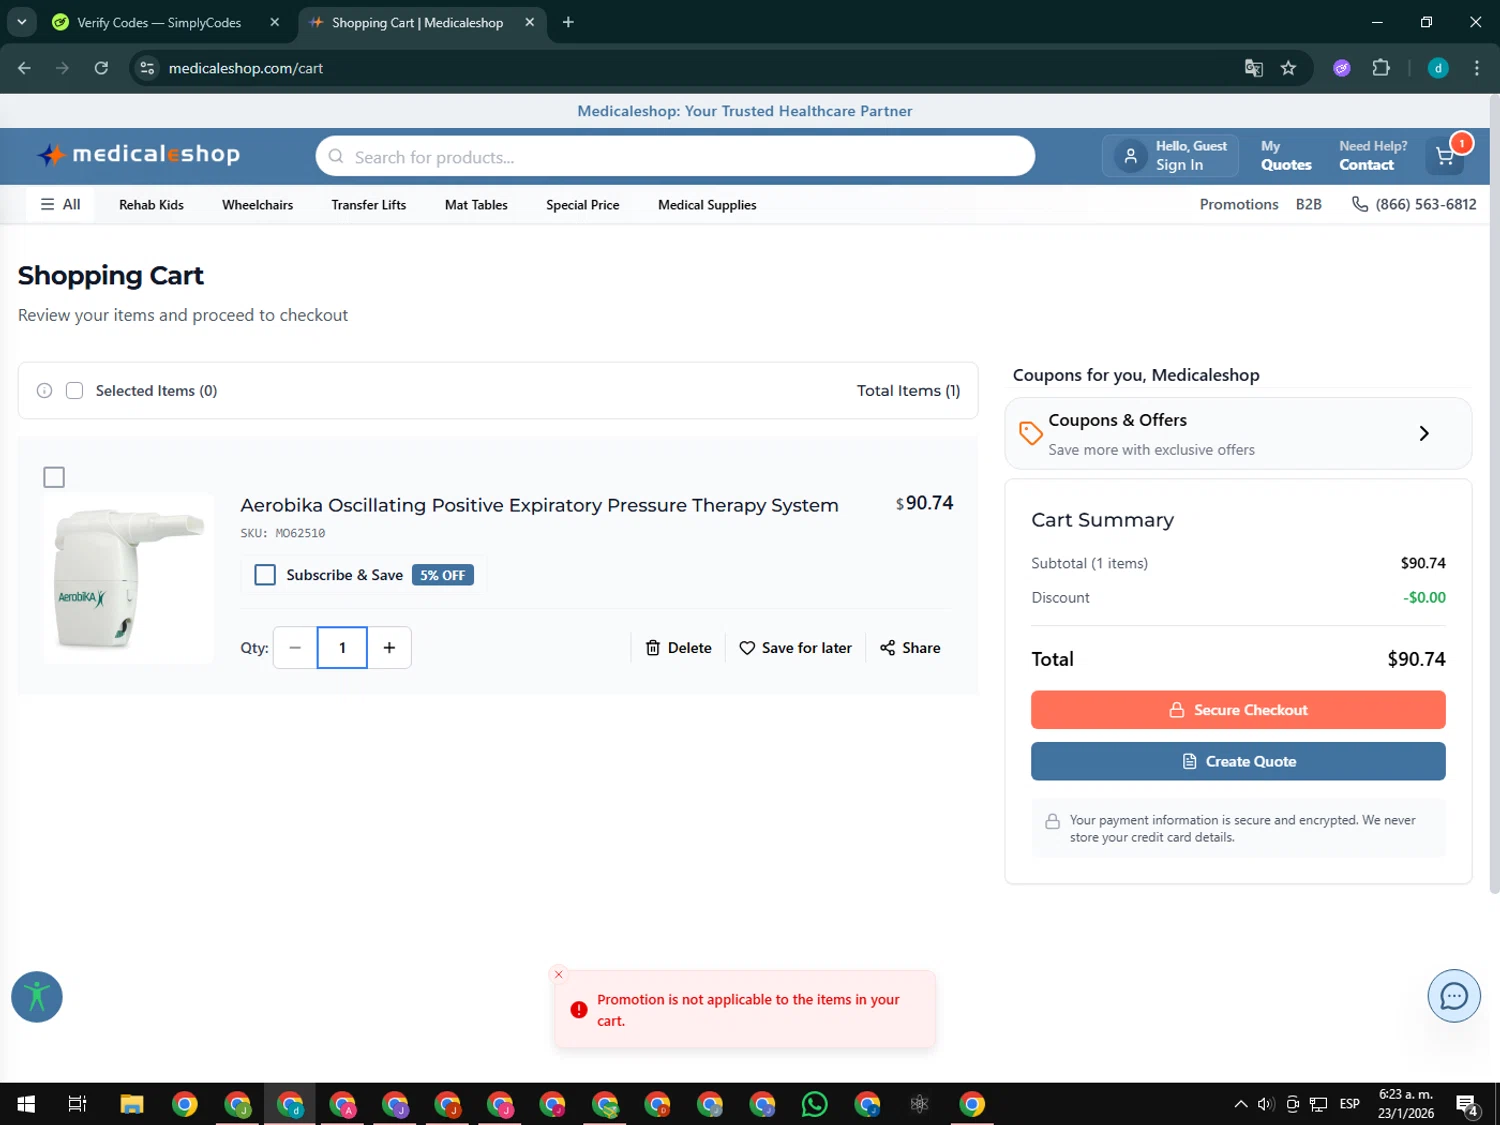Viewport: 1500px width, 1125px height.
Task: Open the Mat Tables menu
Action: click(476, 205)
